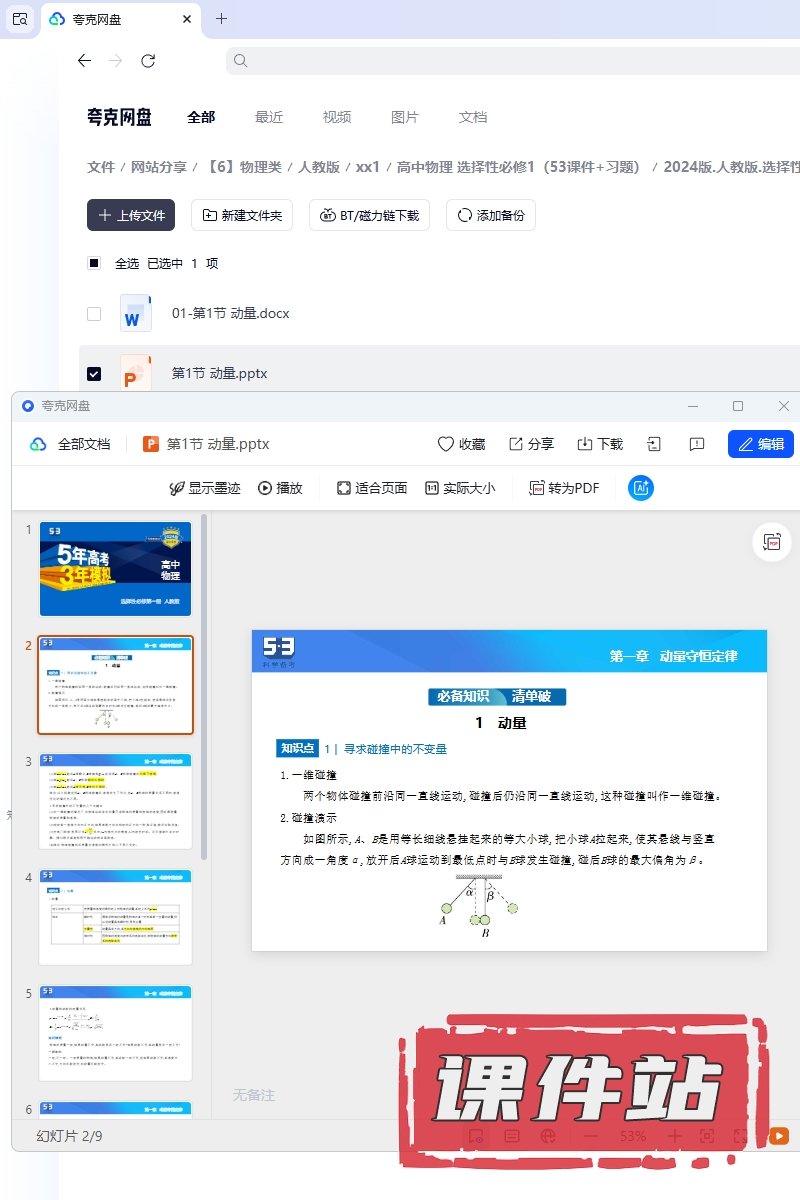Open the 文档 tab

[x=473, y=117]
